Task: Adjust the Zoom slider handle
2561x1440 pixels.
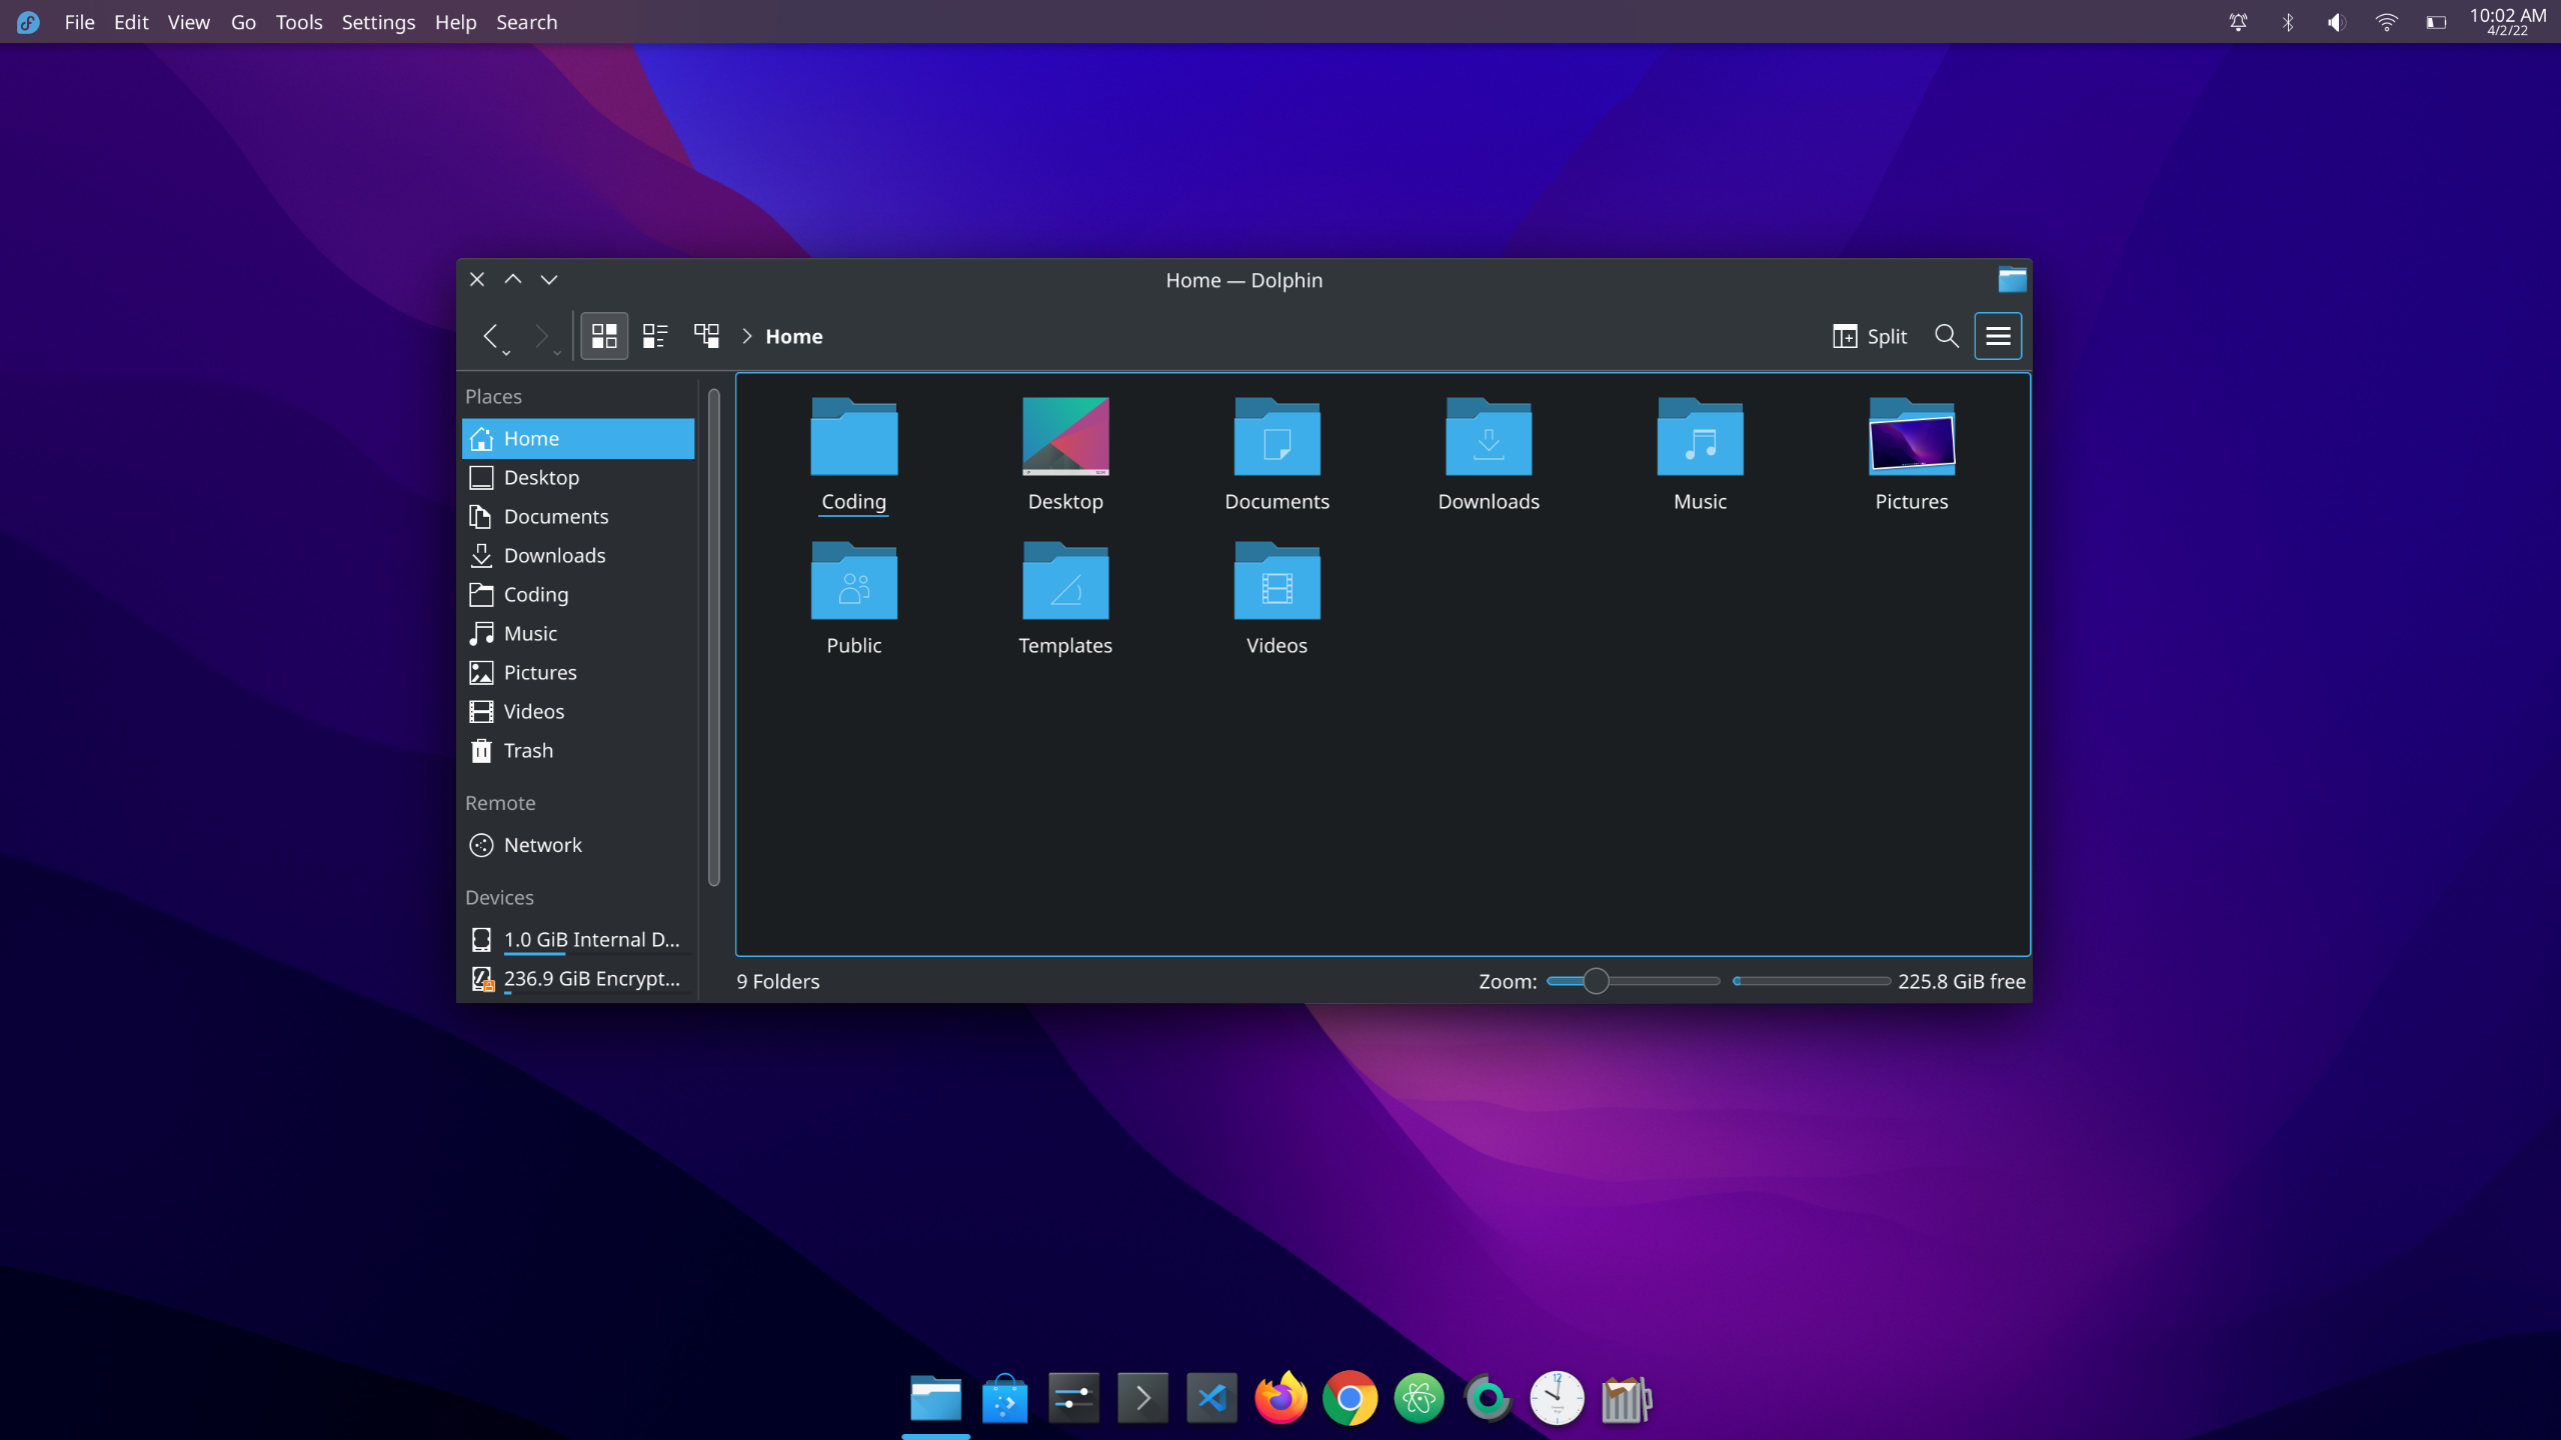Action: 1596,981
